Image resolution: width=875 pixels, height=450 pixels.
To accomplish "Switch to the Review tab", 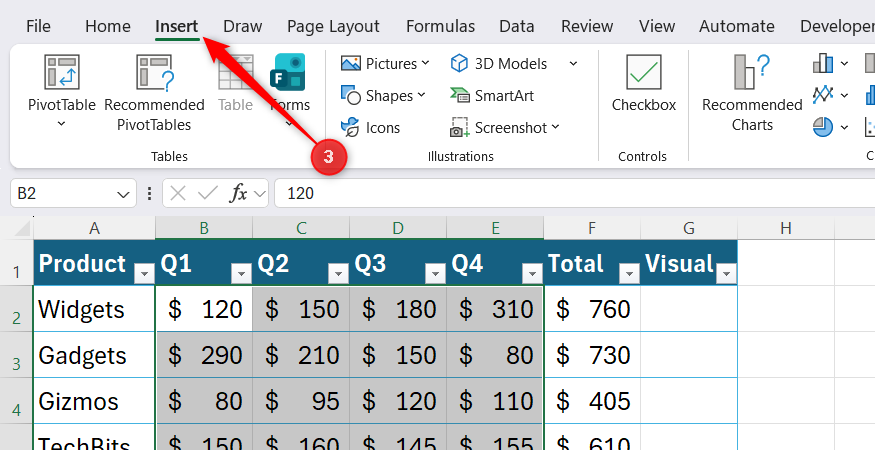I will (x=587, y=26).
